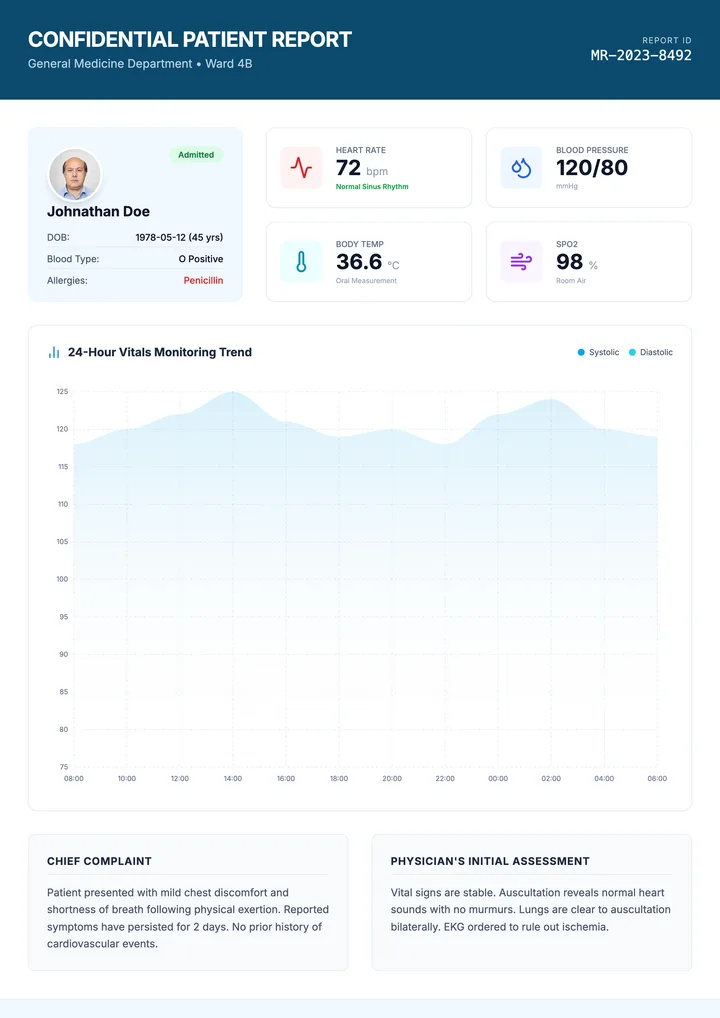Viewport: 720px width, 1018px height.
Task: Click the patient name Johnathan Doe
Action: click(x=99, y=212)
